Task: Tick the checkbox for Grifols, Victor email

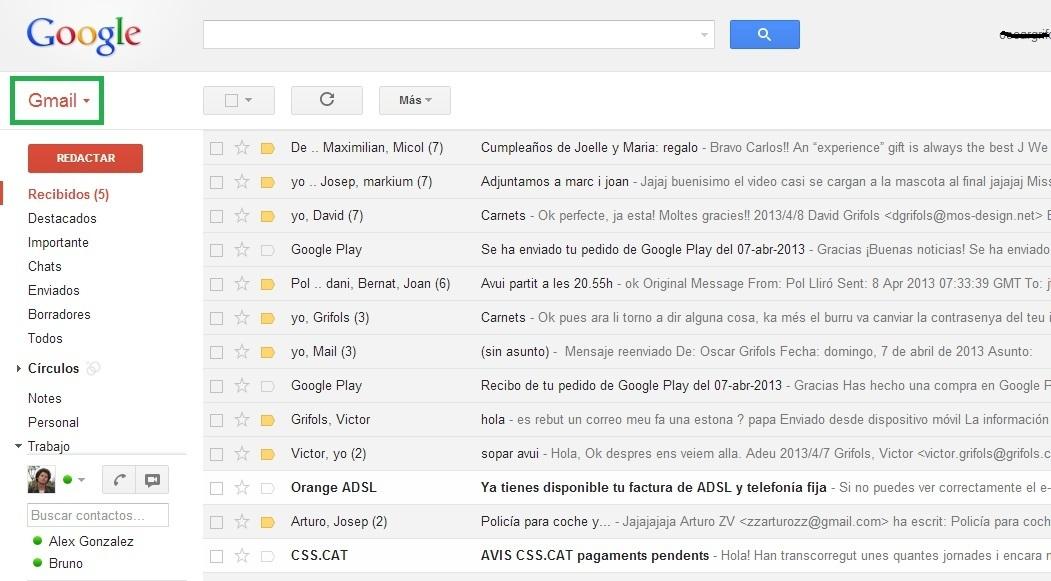Action: pyautogui.click(x=216, y=420)
